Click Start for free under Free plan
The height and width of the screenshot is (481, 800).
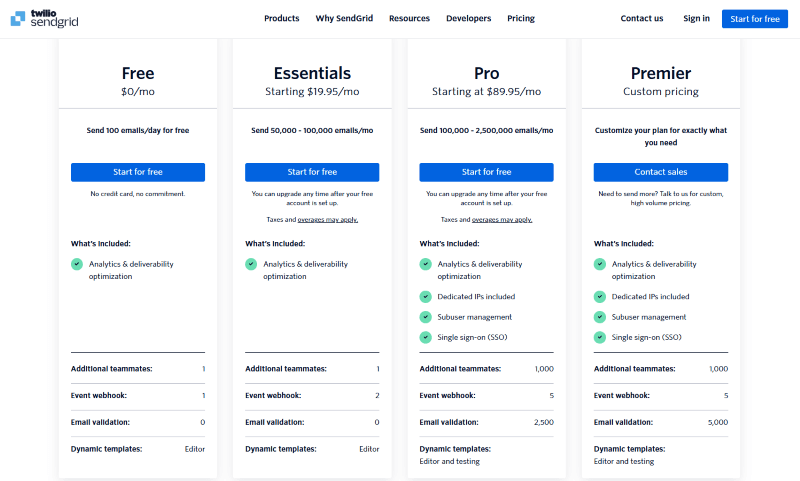[138, 172]
